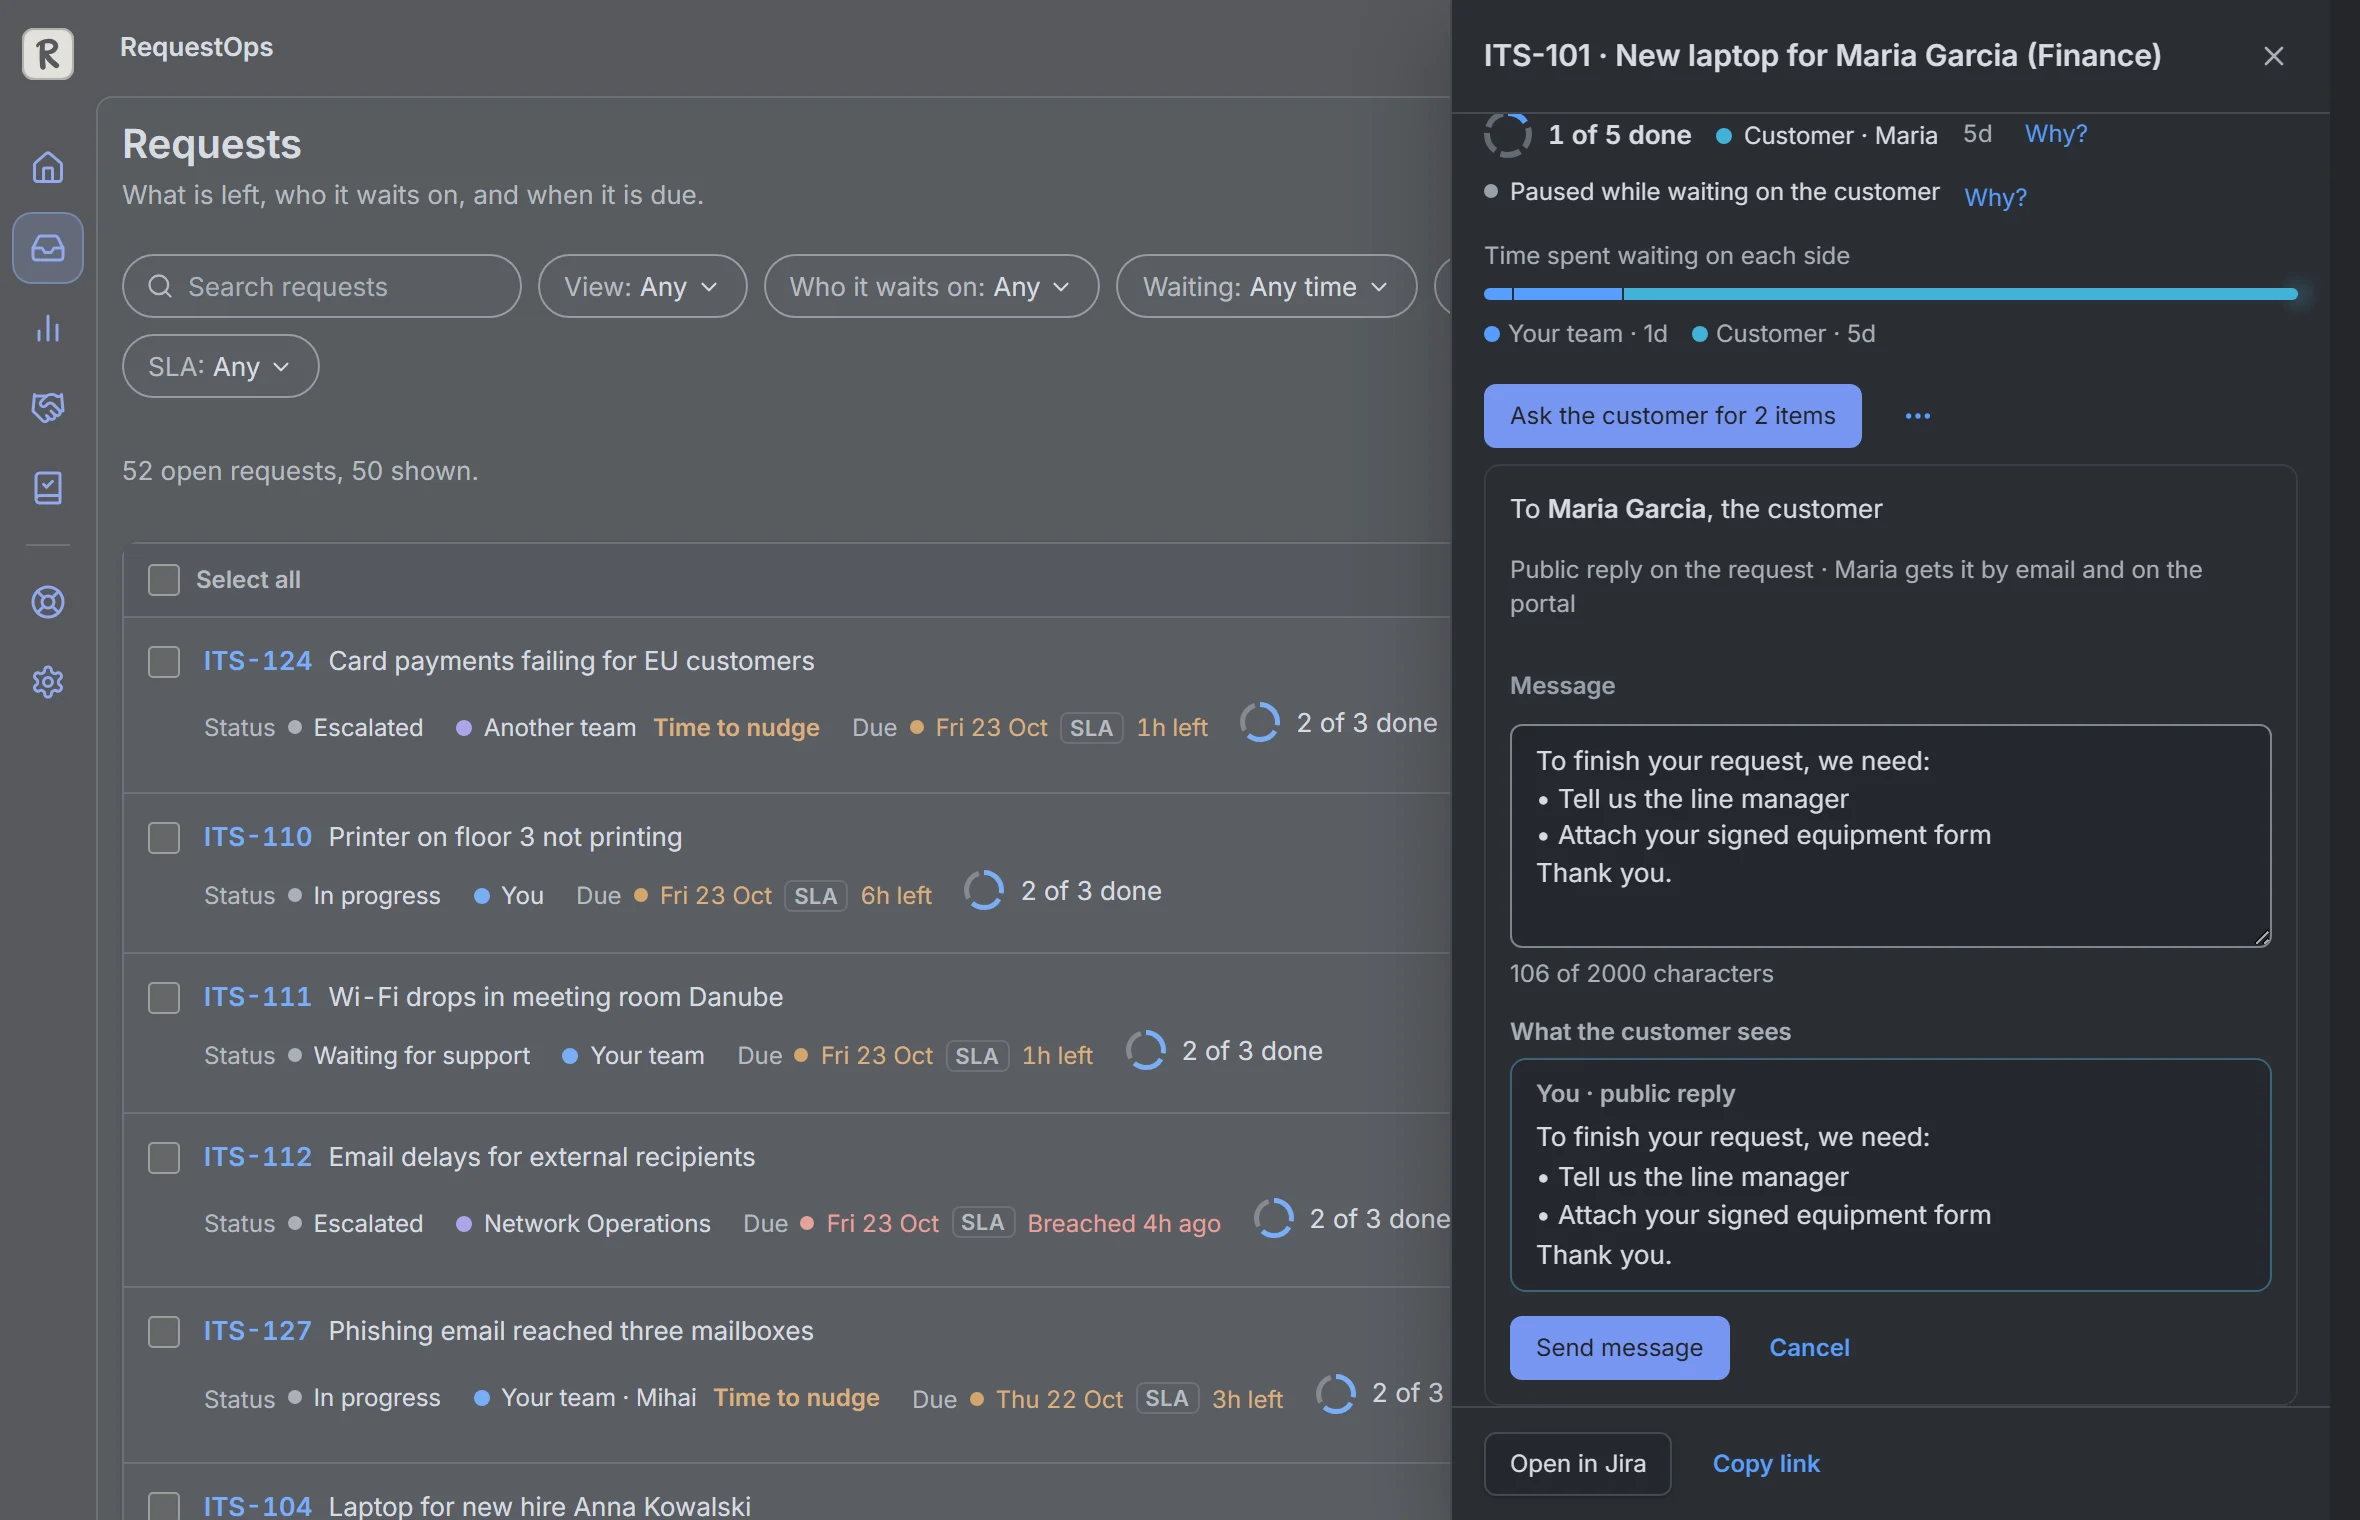Image resolution: width=2360 pixels, height=1520 pixels.
Task: Cancel the customer message
Action: click(1809, 1348)
